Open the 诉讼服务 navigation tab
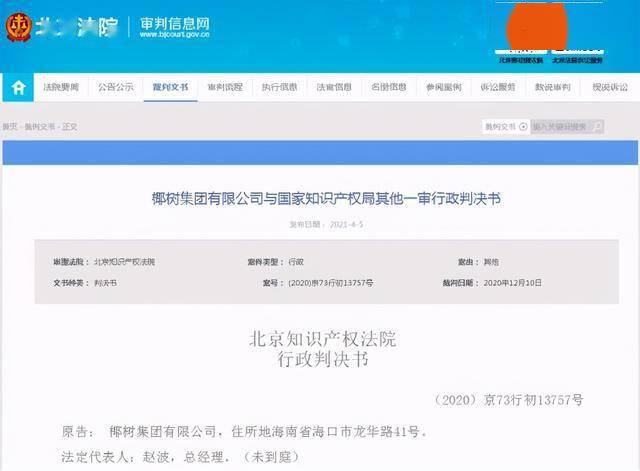 pos(498,87)
